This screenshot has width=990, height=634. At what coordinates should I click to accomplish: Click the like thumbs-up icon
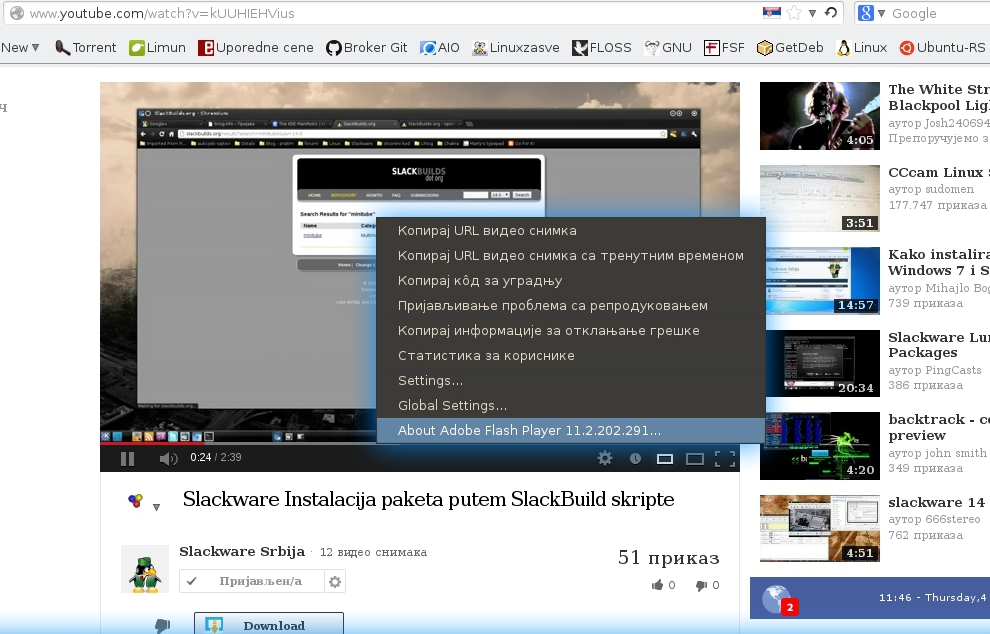point(657,585)
